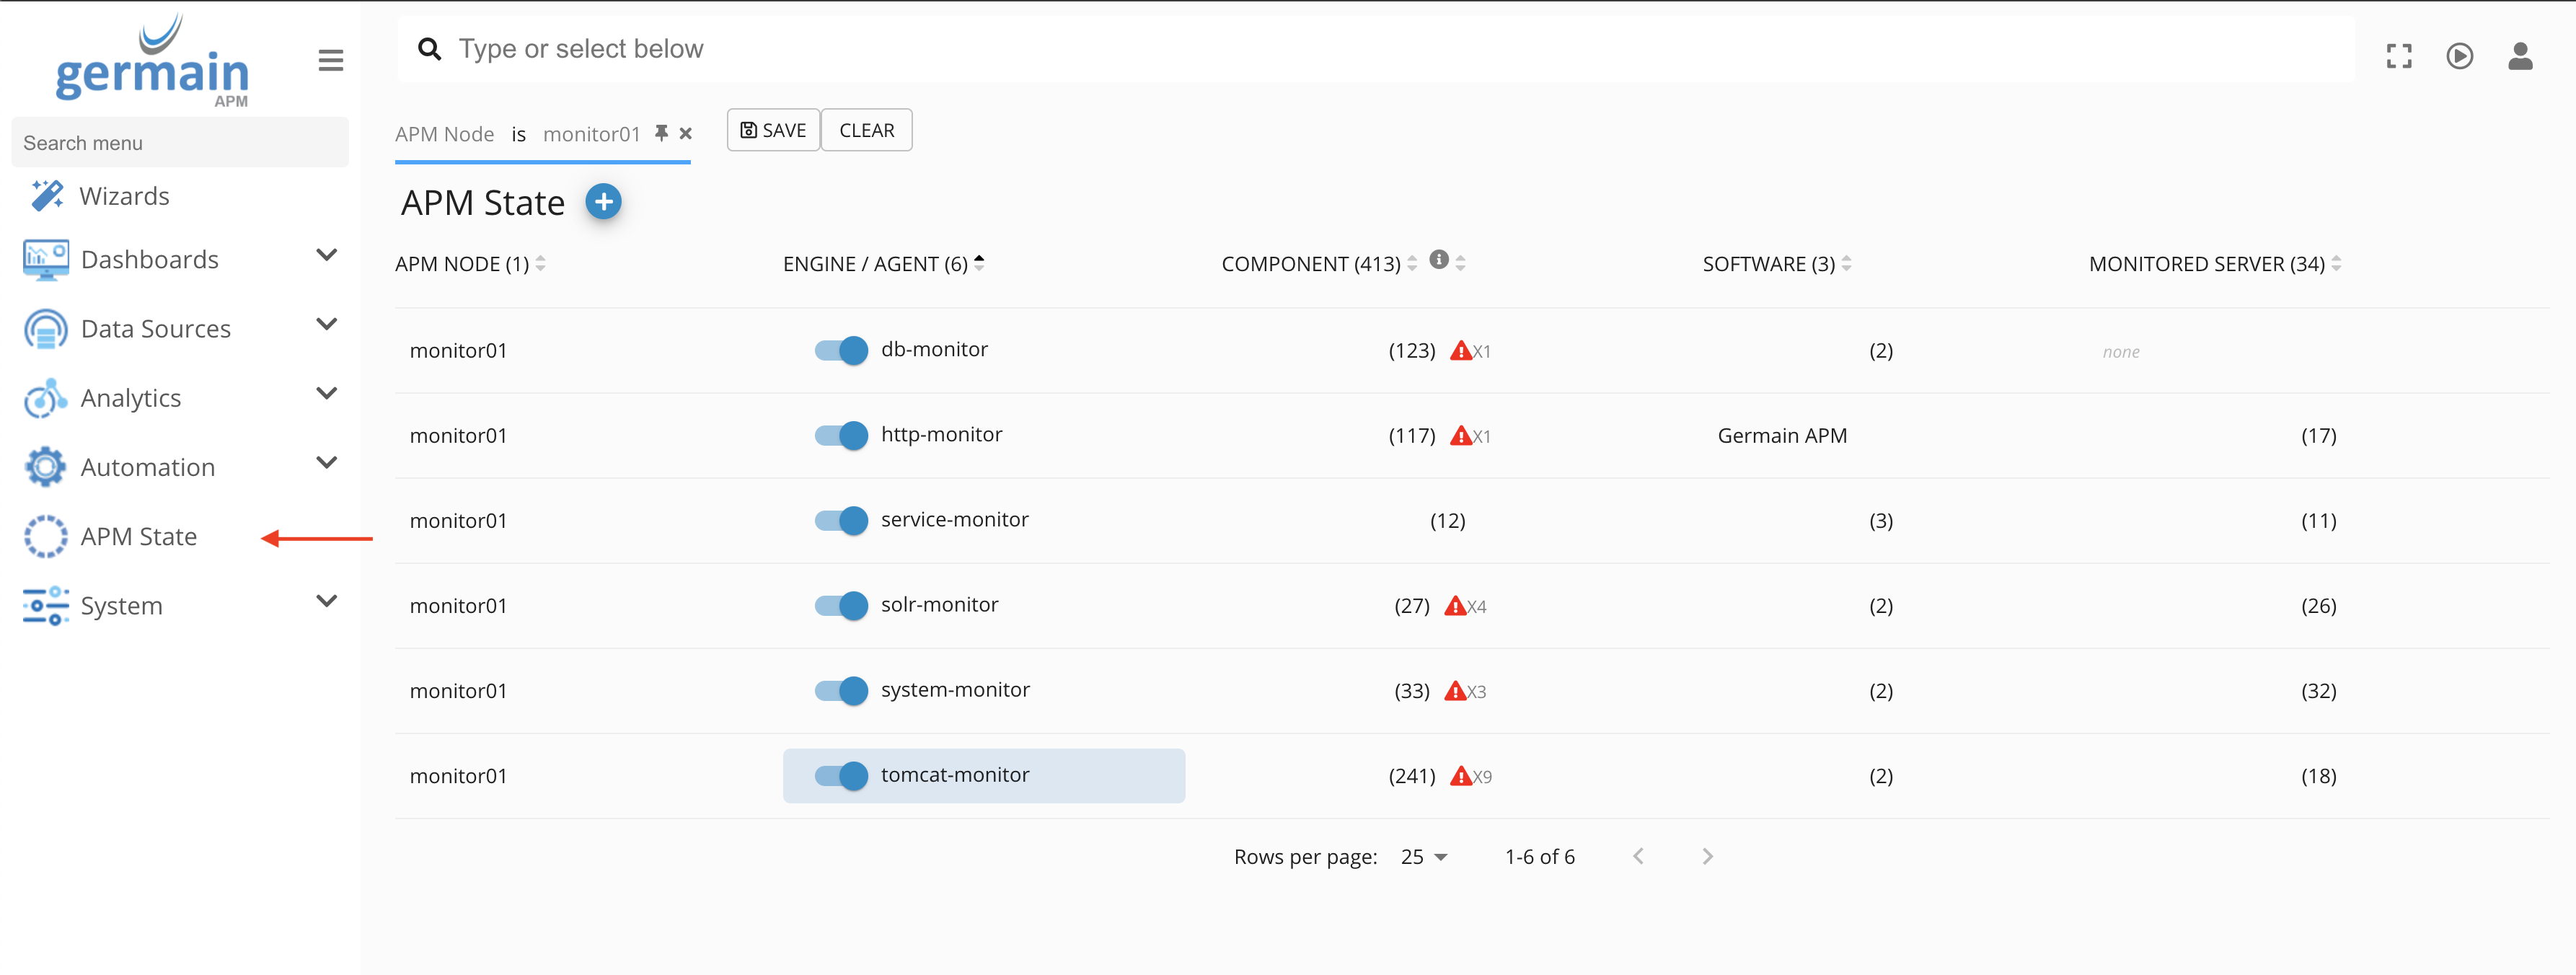Screen dimensions: 2576x975
Task: Click the play circle icon
Action: click(x=2459, y=56)
